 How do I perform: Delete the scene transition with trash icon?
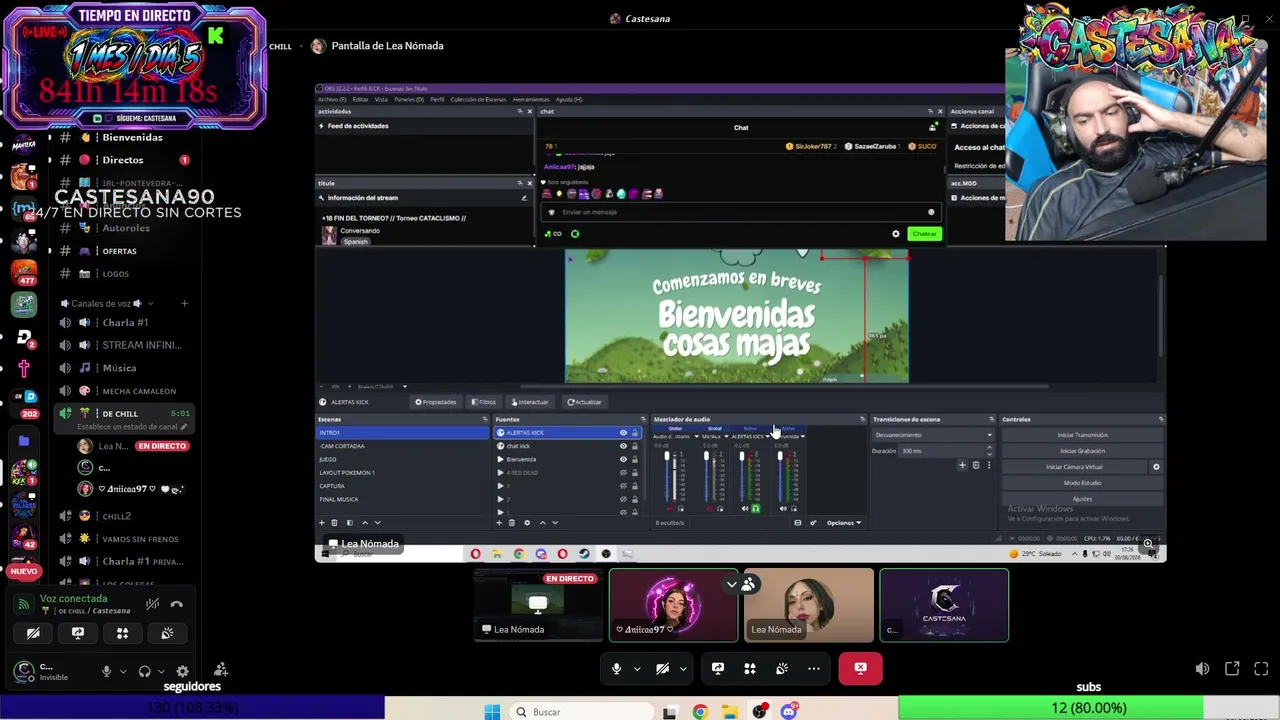coord(976,465)
